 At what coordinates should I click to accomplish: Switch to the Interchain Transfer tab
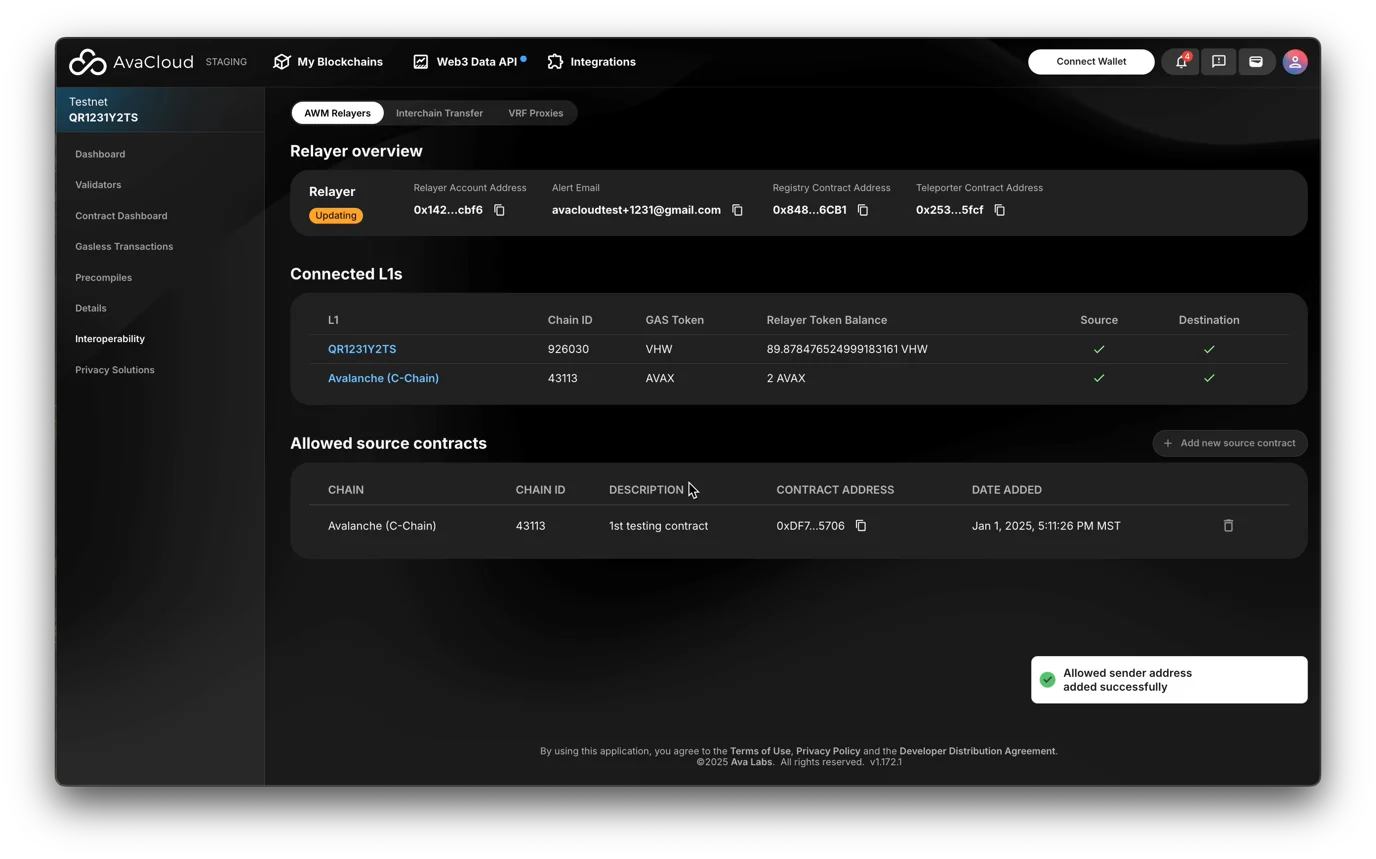point(439,113)
